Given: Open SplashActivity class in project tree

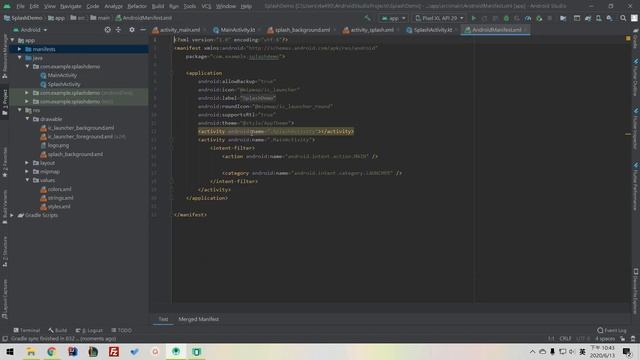Looking at the screenshot, I should 64,84.
